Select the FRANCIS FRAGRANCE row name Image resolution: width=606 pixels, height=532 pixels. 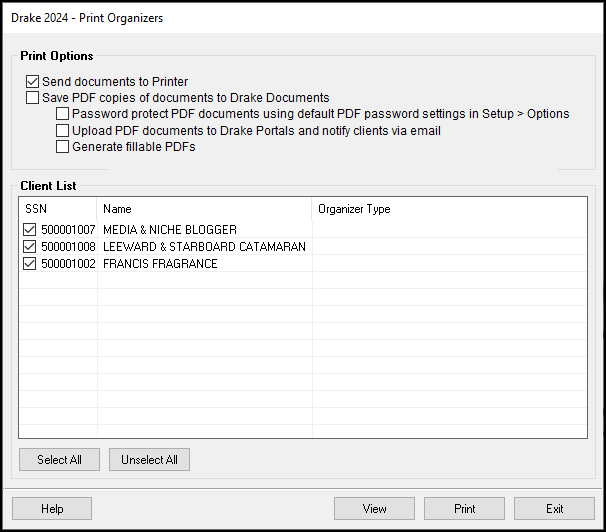[x=160, y=263]
